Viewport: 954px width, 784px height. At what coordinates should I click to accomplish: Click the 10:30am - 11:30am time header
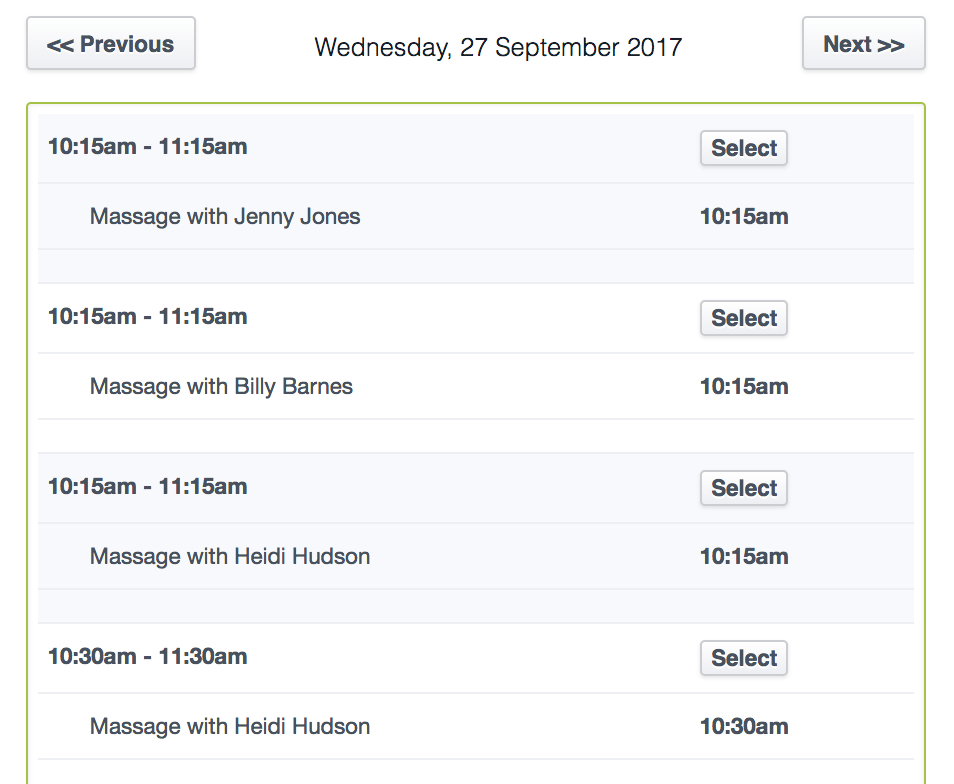coord(148,657)
